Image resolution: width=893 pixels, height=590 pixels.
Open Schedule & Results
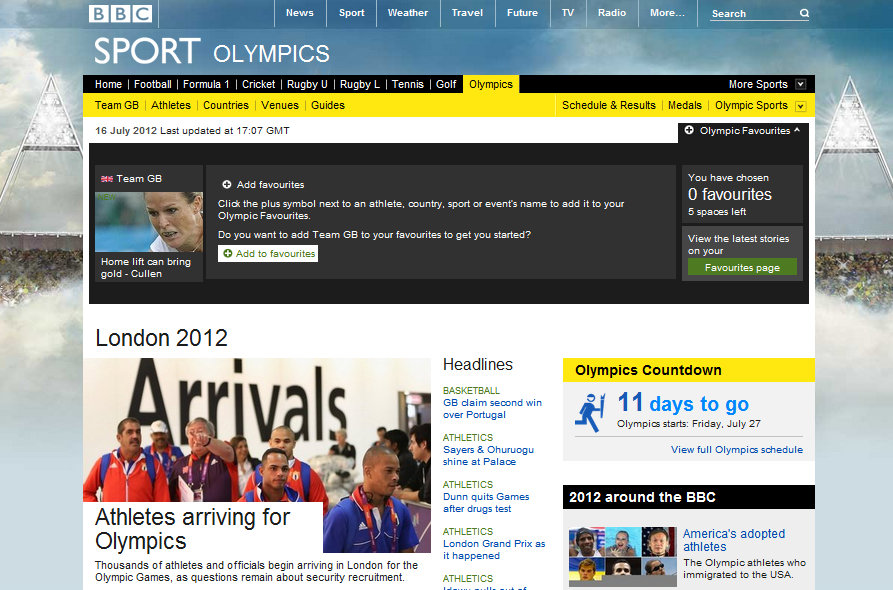click(609, 105)
